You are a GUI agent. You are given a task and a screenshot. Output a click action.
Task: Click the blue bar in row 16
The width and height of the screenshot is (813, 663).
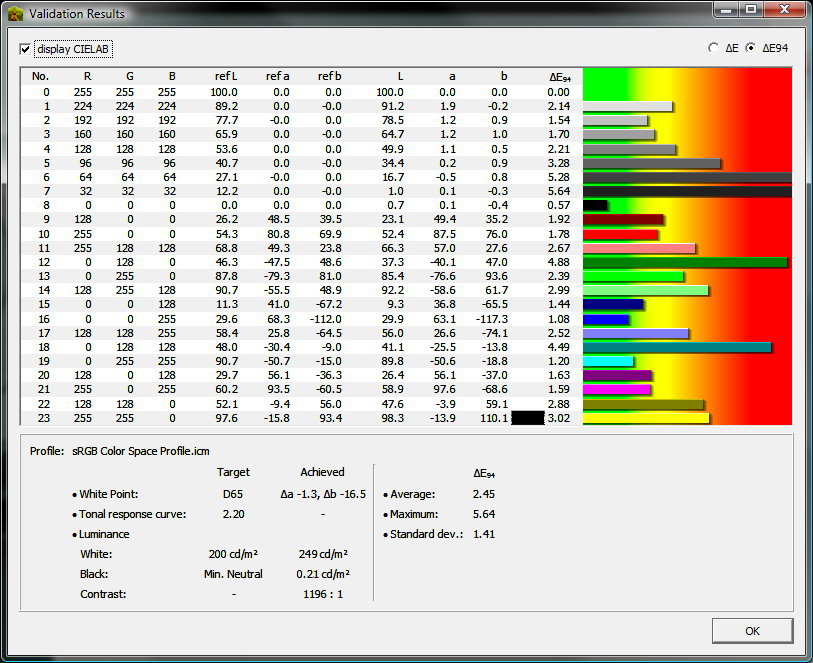click(x=605, y=319)
